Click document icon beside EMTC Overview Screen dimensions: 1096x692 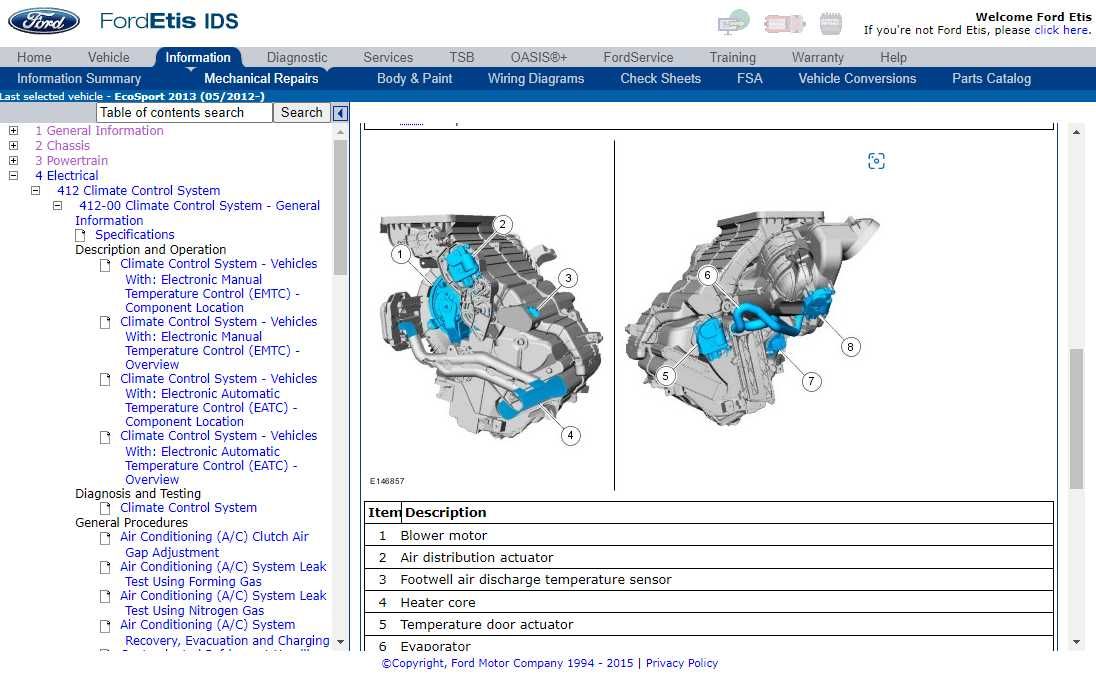tap(105, 322)
